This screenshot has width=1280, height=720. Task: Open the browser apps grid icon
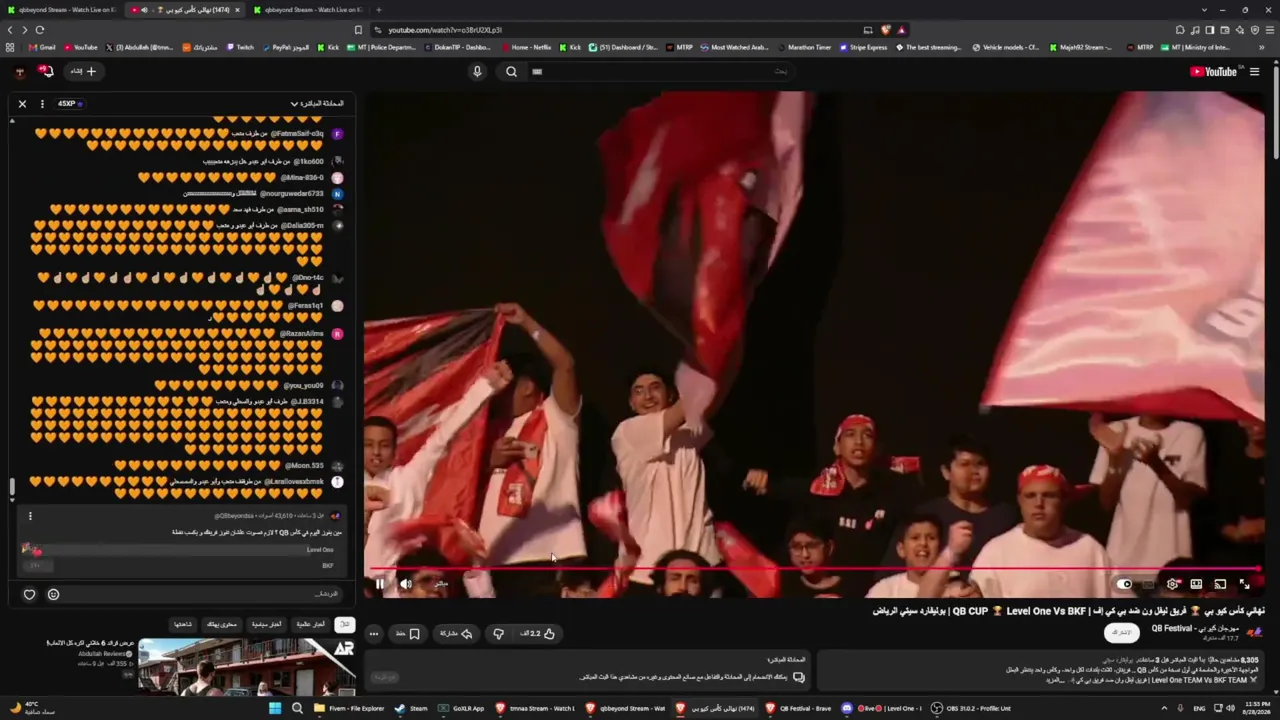point(10,47)
